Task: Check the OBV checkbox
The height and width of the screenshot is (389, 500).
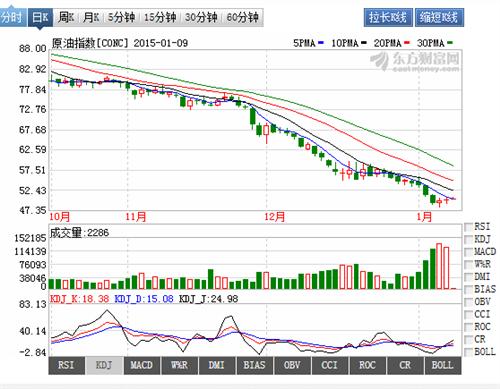Action: click(468, 302)
